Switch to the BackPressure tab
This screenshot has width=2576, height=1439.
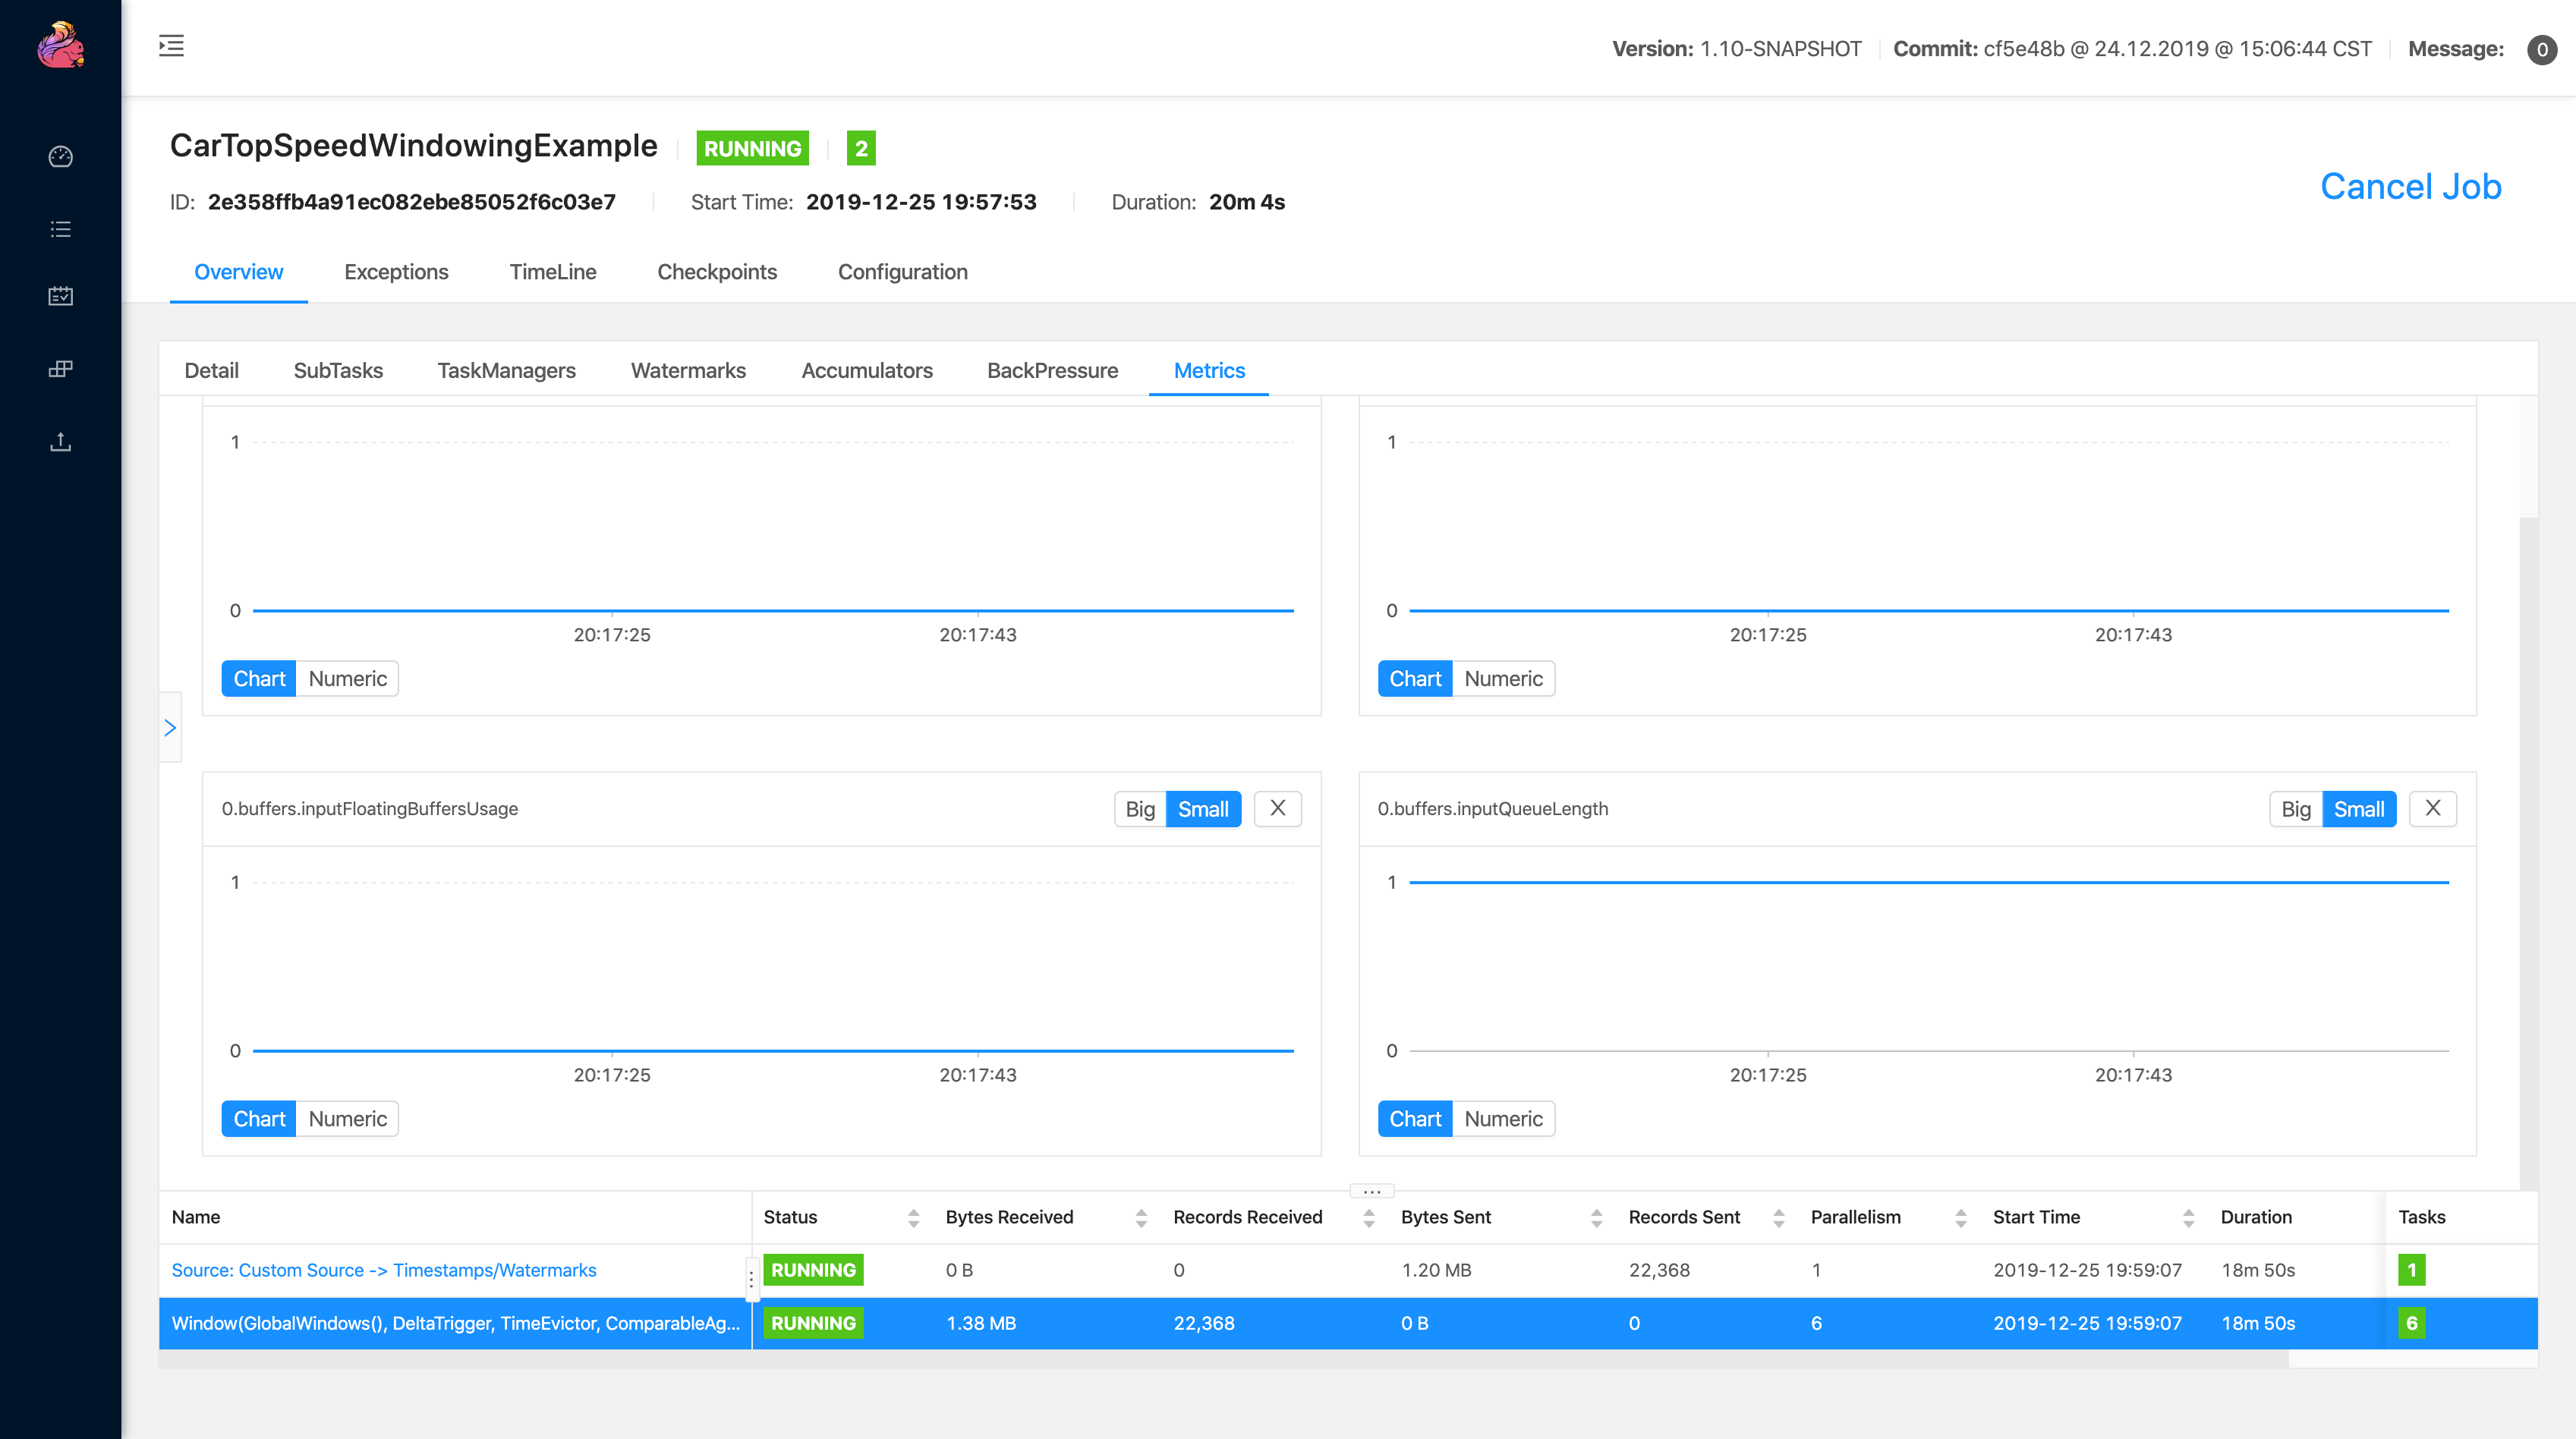tap(1052, 370)
